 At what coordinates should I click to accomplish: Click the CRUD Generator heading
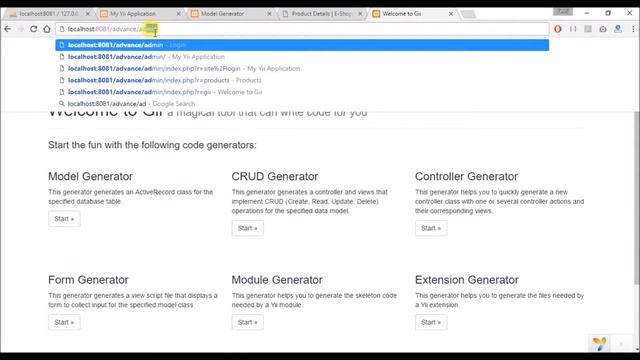click(275, 176)
